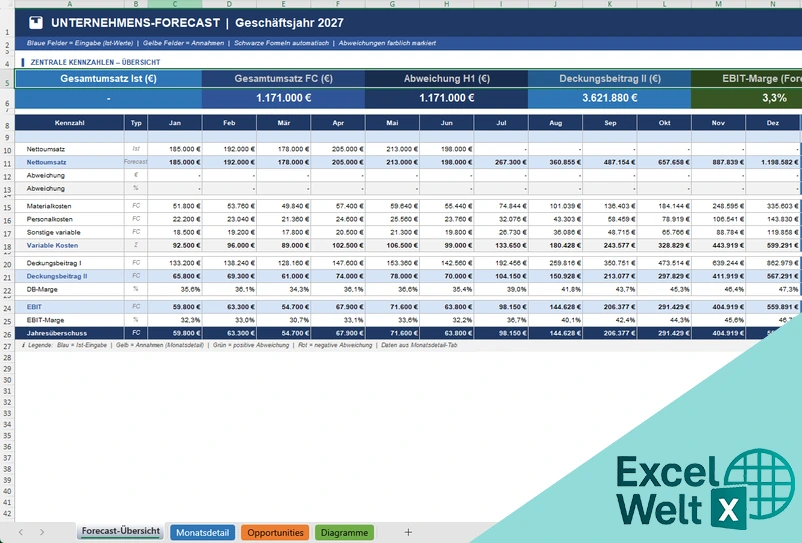Select the Jan month header cell
The image size is (802, 543).
(175, 123)
